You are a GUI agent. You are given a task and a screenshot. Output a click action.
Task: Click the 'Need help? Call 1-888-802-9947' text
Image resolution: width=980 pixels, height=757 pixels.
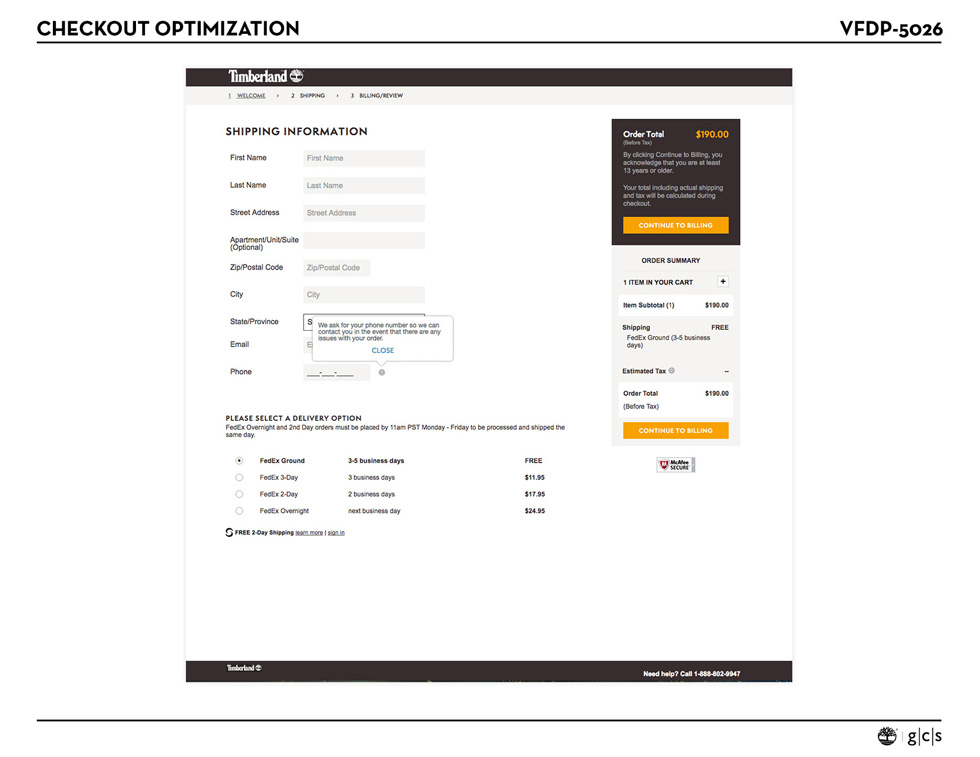coord(691,674)
